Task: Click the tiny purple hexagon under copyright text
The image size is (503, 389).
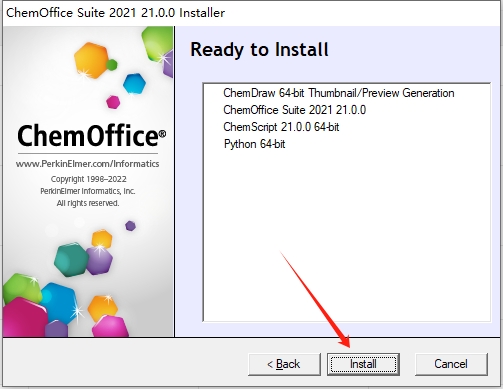Action: tap(130, 226)
